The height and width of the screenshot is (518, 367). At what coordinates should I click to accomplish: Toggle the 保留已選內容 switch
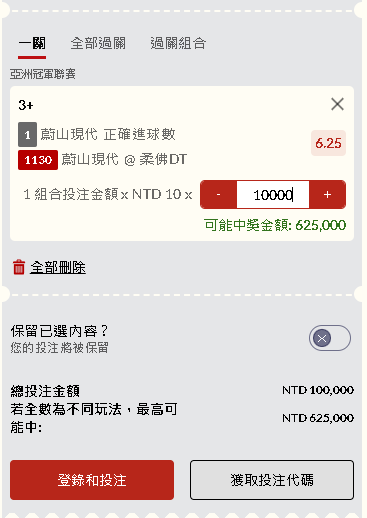click(x=329, y=338)
